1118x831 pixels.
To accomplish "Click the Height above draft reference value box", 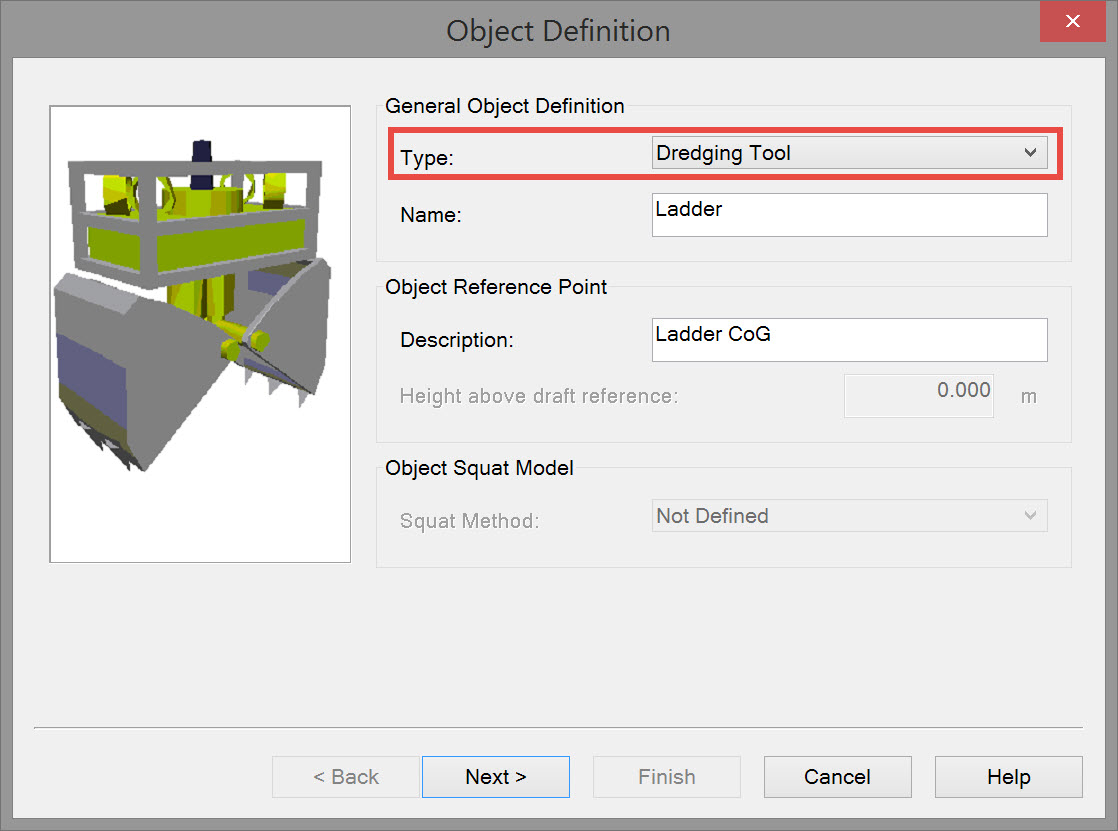I will [x=919, y=395].
